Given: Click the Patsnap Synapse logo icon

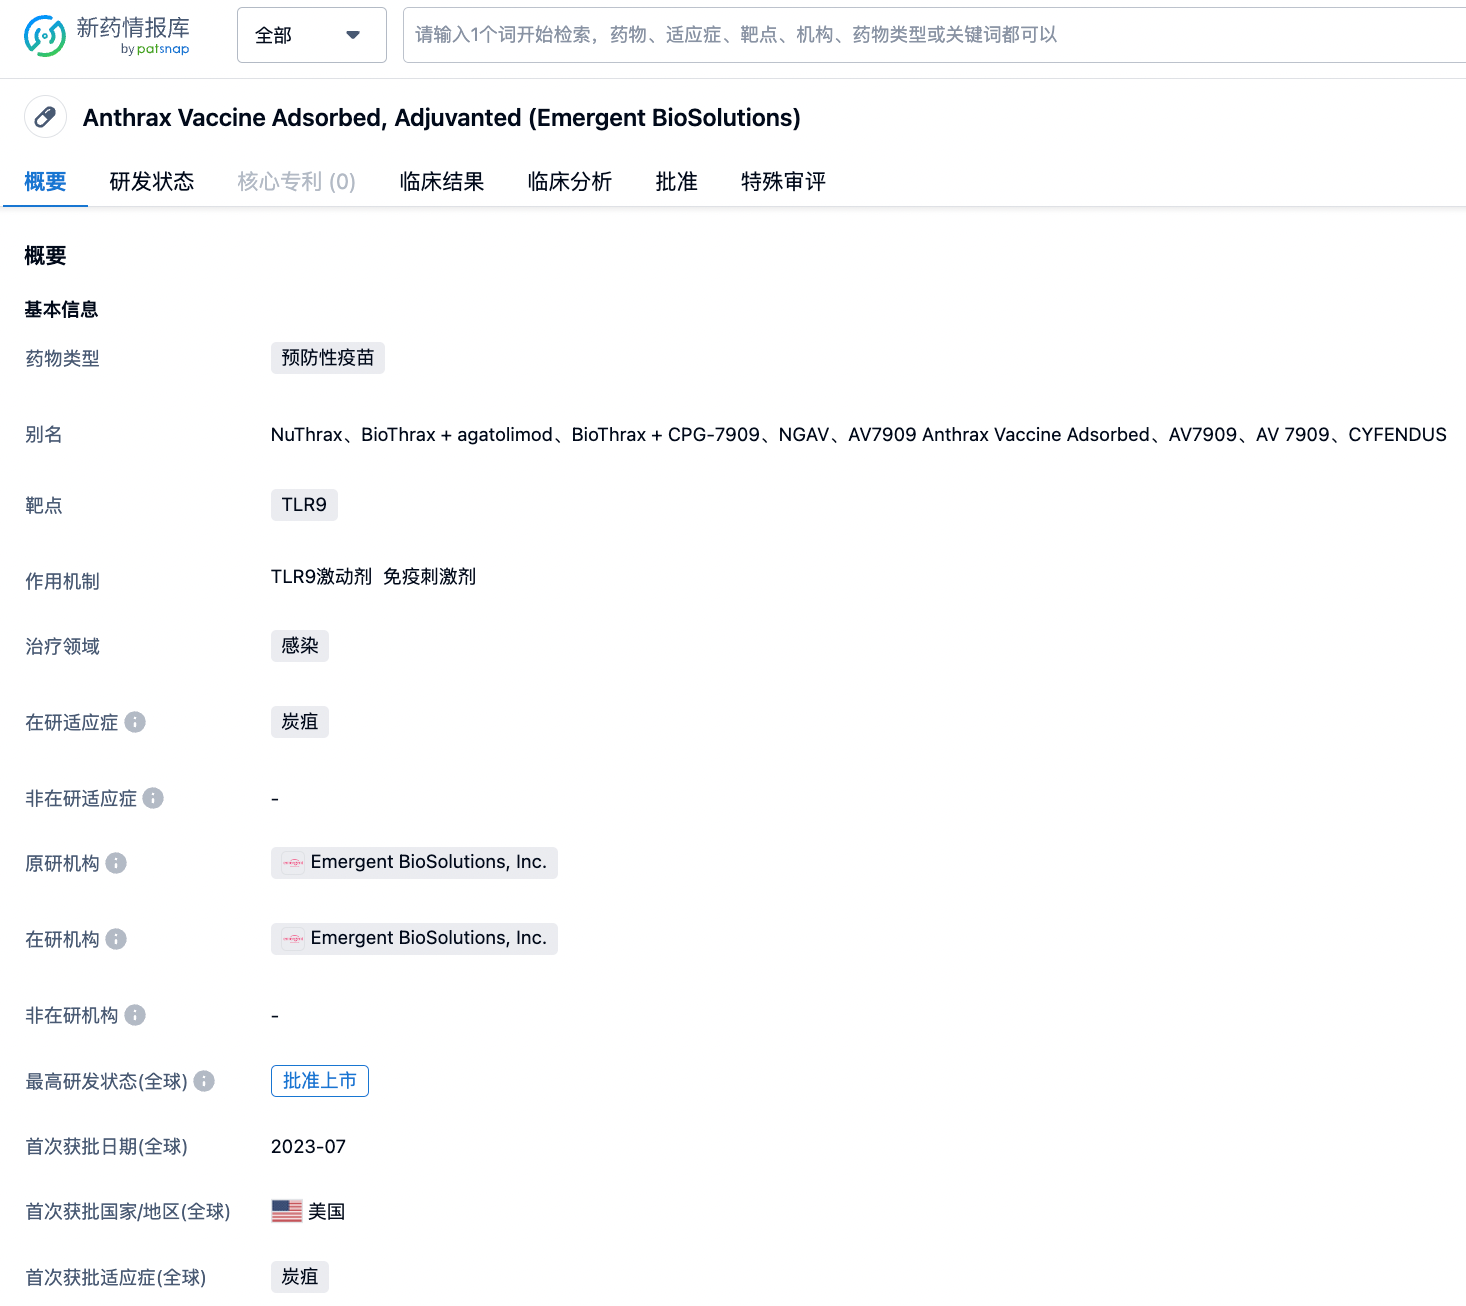Looking at the screenshot, I should (45, 36).
